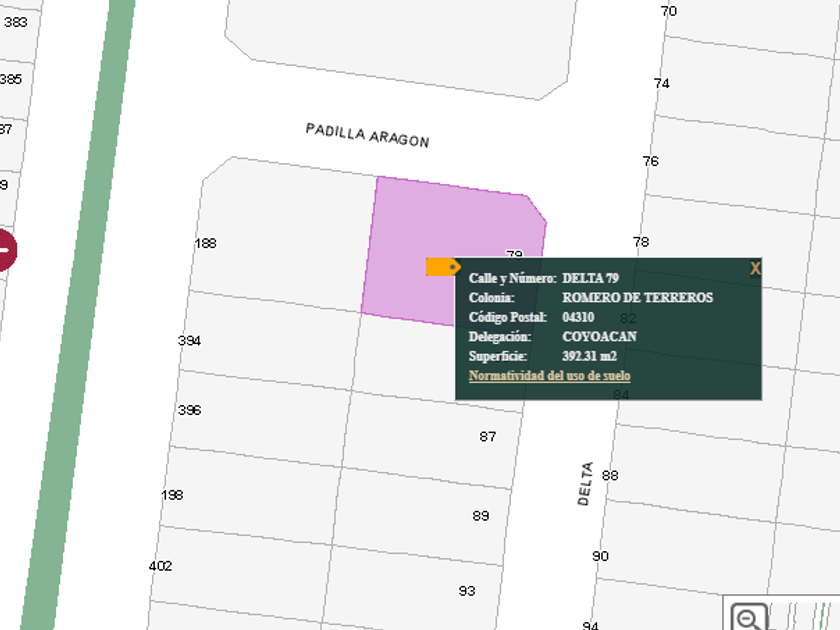Open the Normatividad del uso de suelo link

pyautogui.click(x=549, y=376)
